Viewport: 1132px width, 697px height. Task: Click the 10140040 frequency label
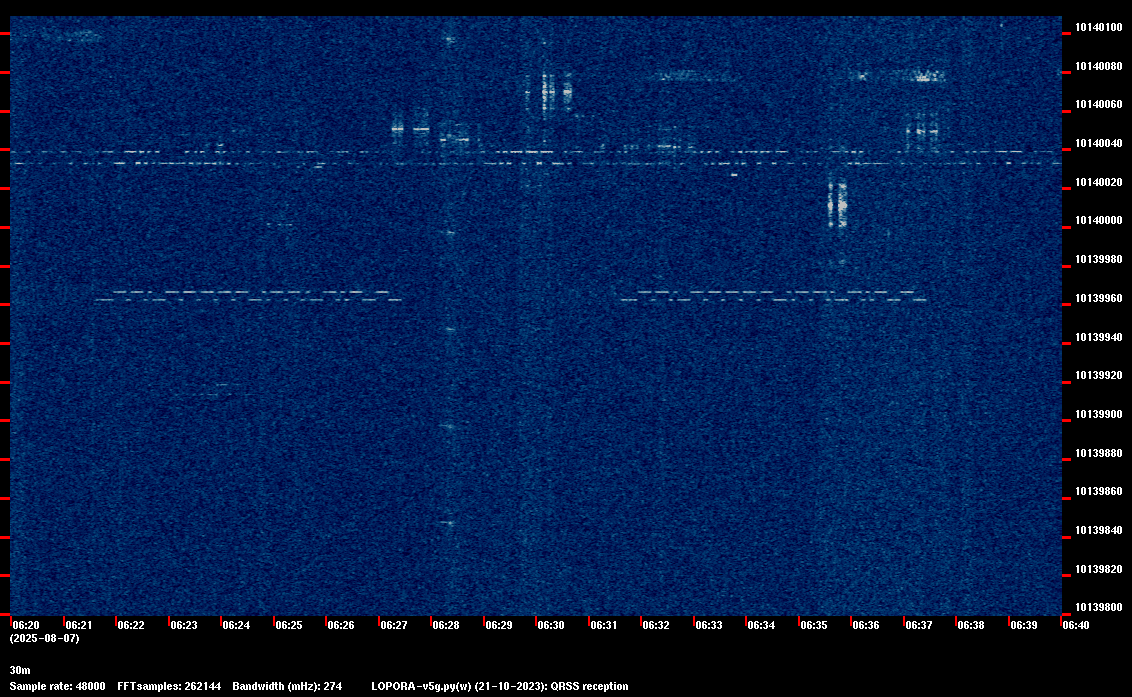click(x=1099, y=144)
